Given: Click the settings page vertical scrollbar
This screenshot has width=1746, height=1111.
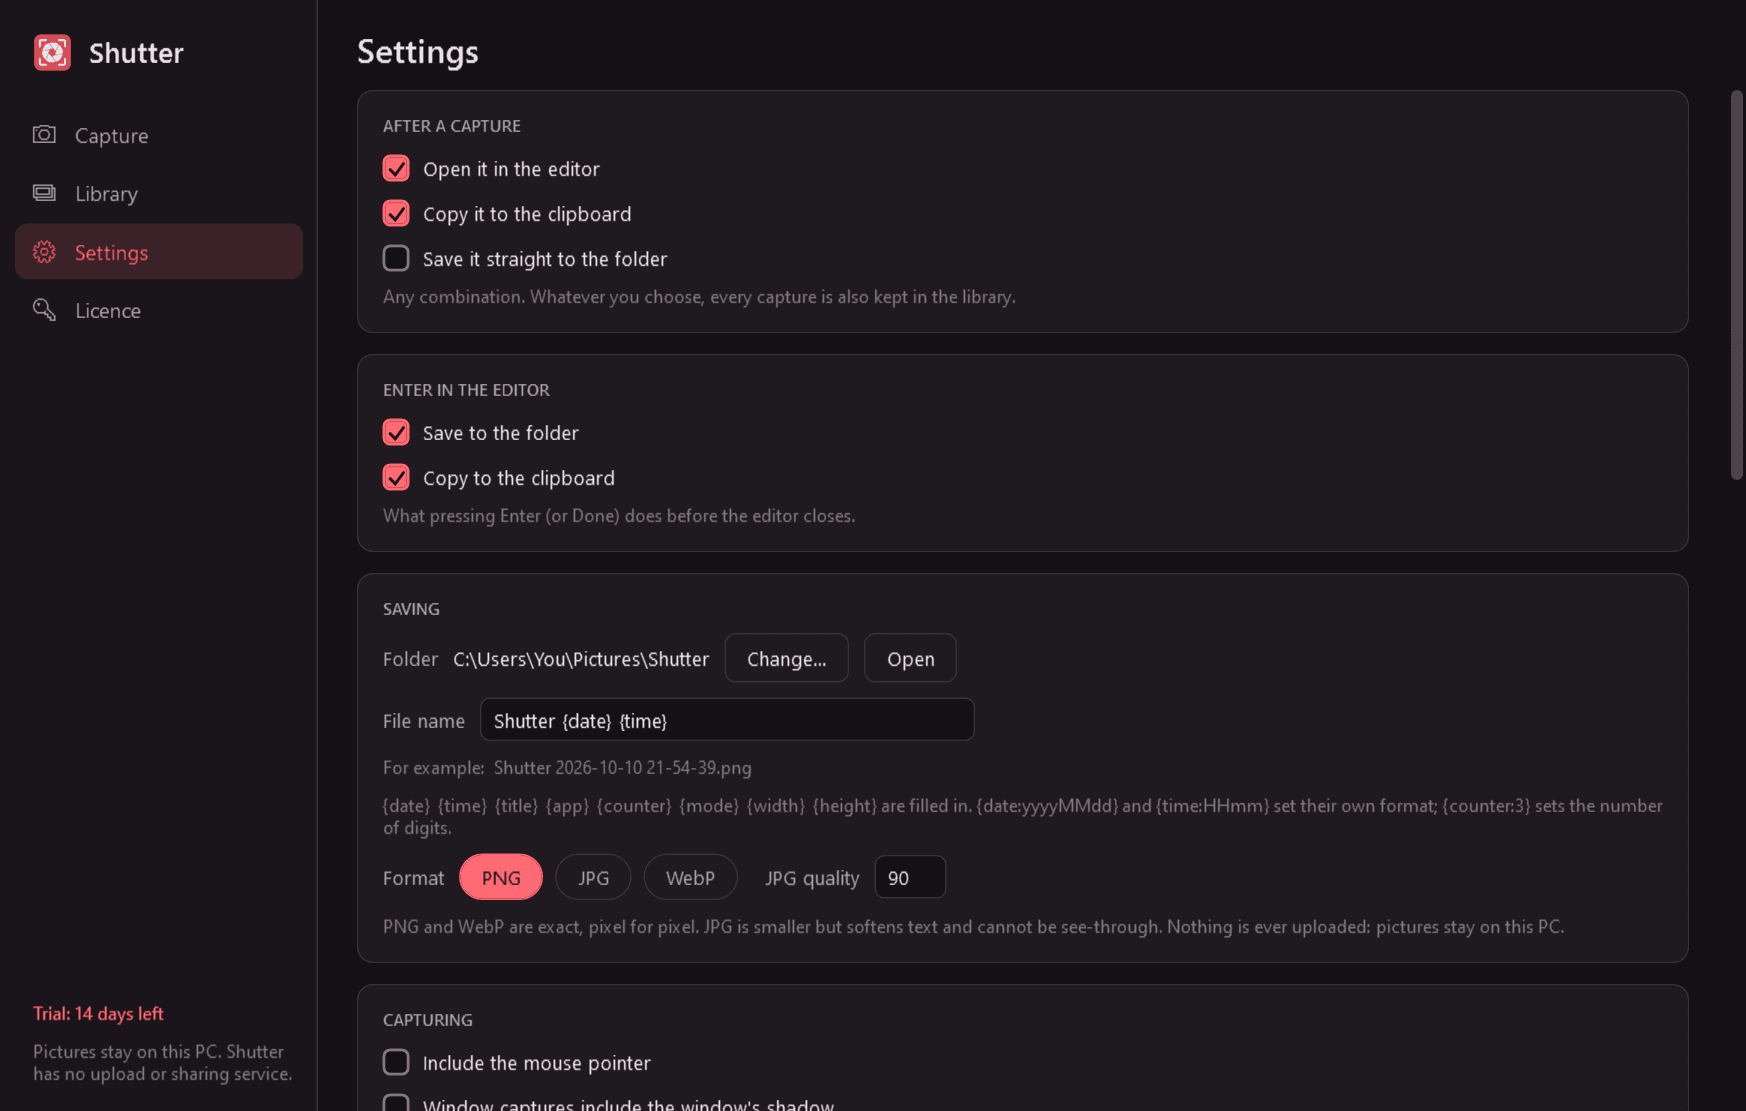Looking at the screenshot, I should tap(1737, 285).
